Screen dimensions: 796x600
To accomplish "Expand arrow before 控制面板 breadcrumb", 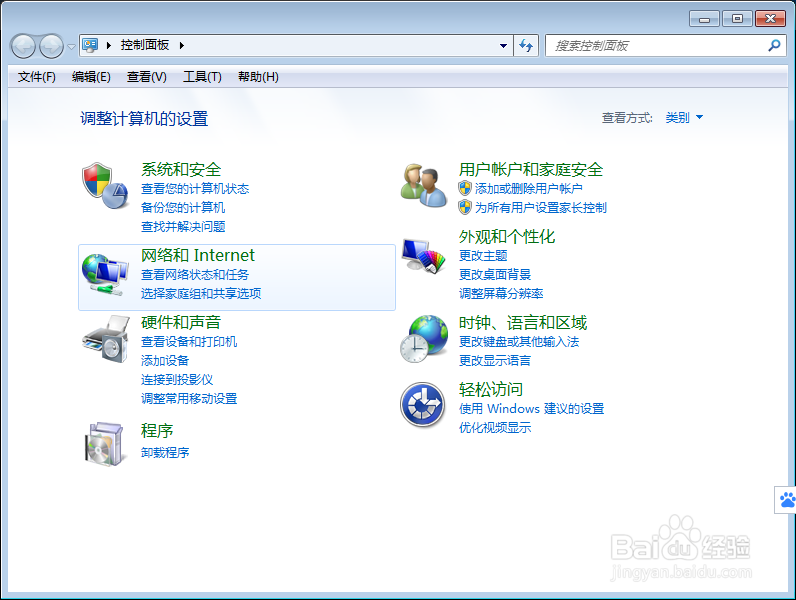I will coord(109,45).
